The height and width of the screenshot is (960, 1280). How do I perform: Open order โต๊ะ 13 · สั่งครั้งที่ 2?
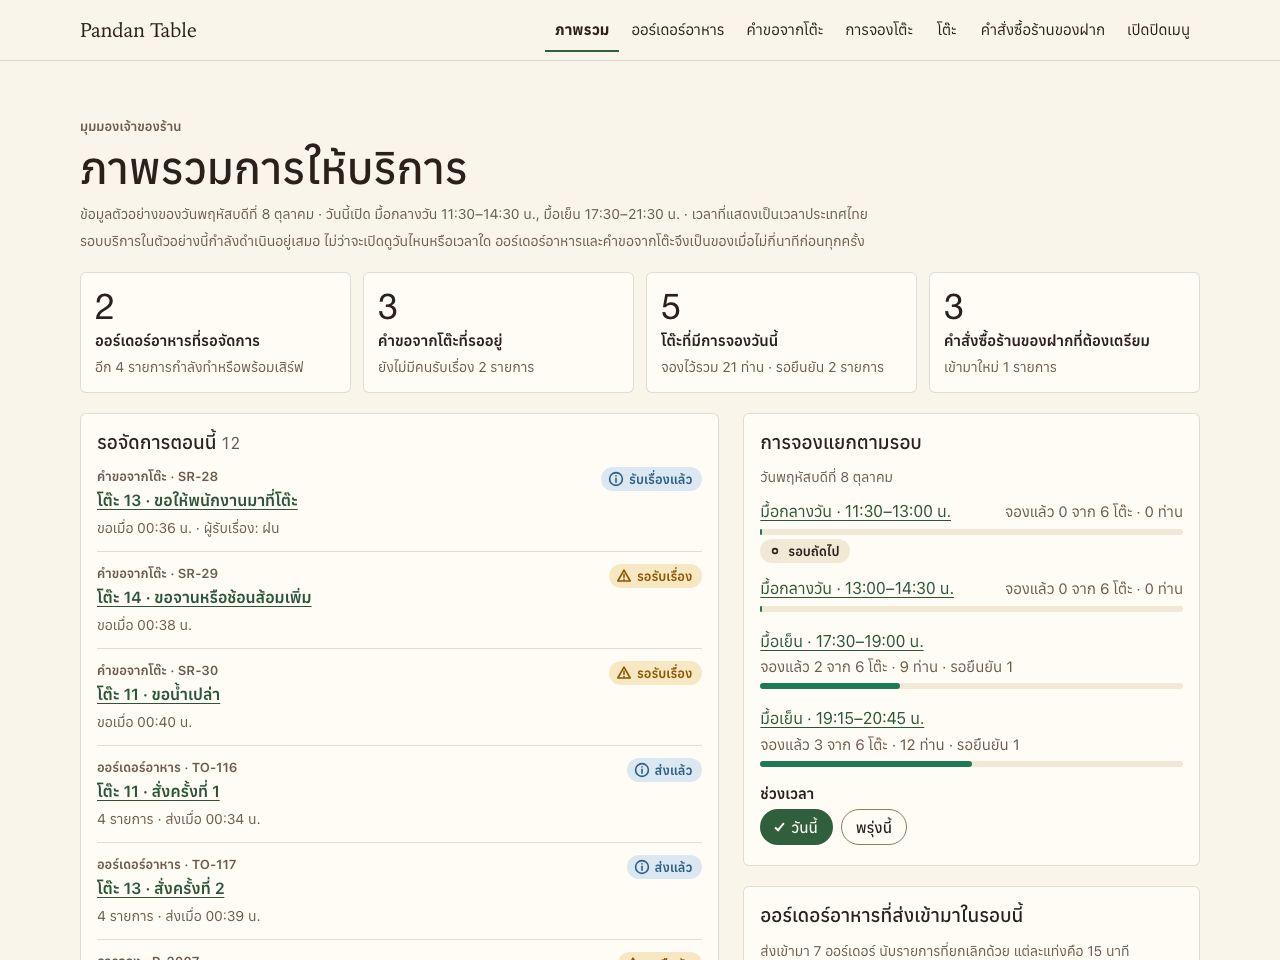[161, 889]
